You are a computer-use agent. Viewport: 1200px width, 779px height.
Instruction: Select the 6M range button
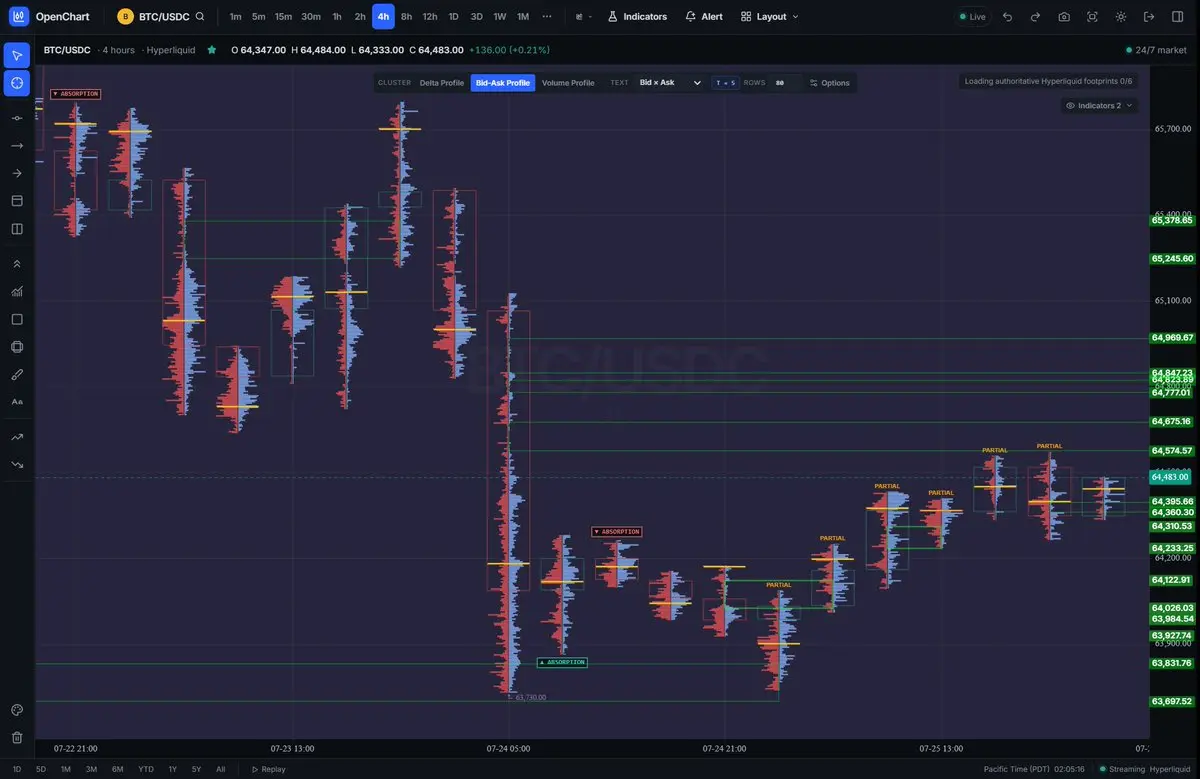[x=118, y=769]
